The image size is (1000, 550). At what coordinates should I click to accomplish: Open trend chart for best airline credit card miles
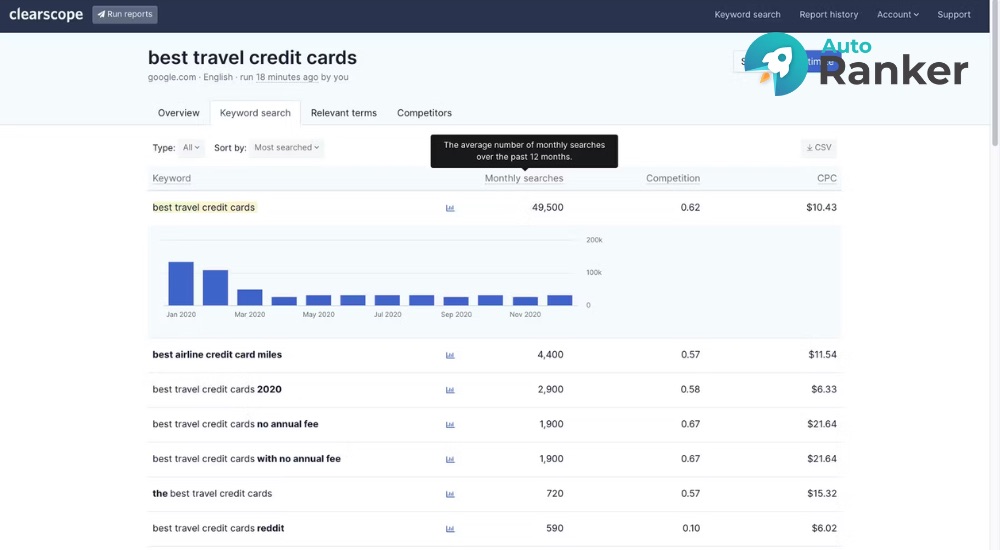450,355
